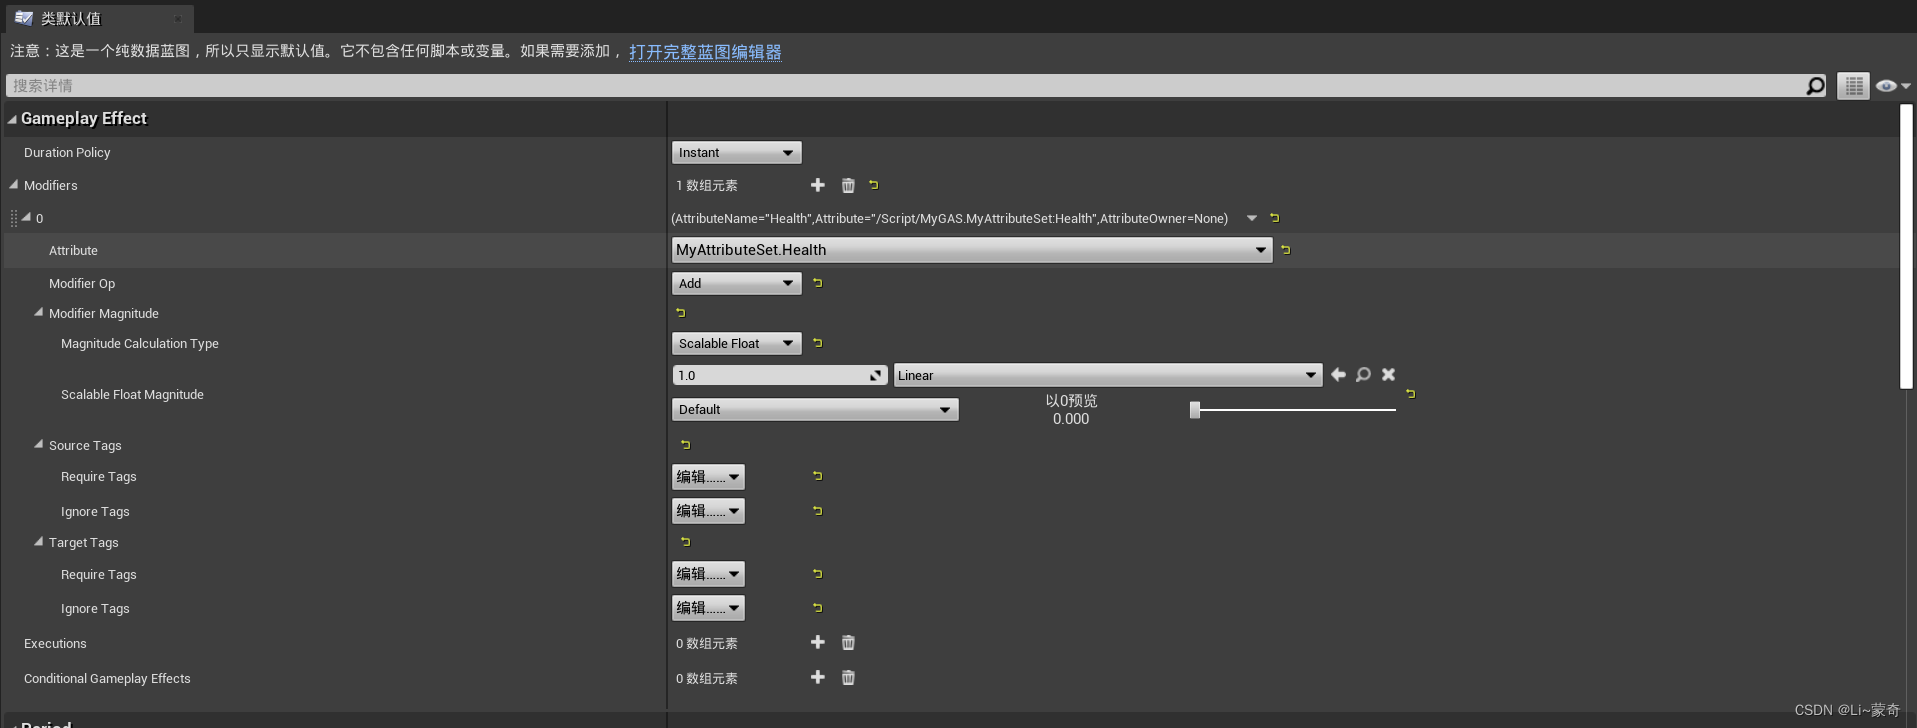Click the modifier 0 row drag handle
This screenshot has width=1917, height=728.
tap(14, 218)
